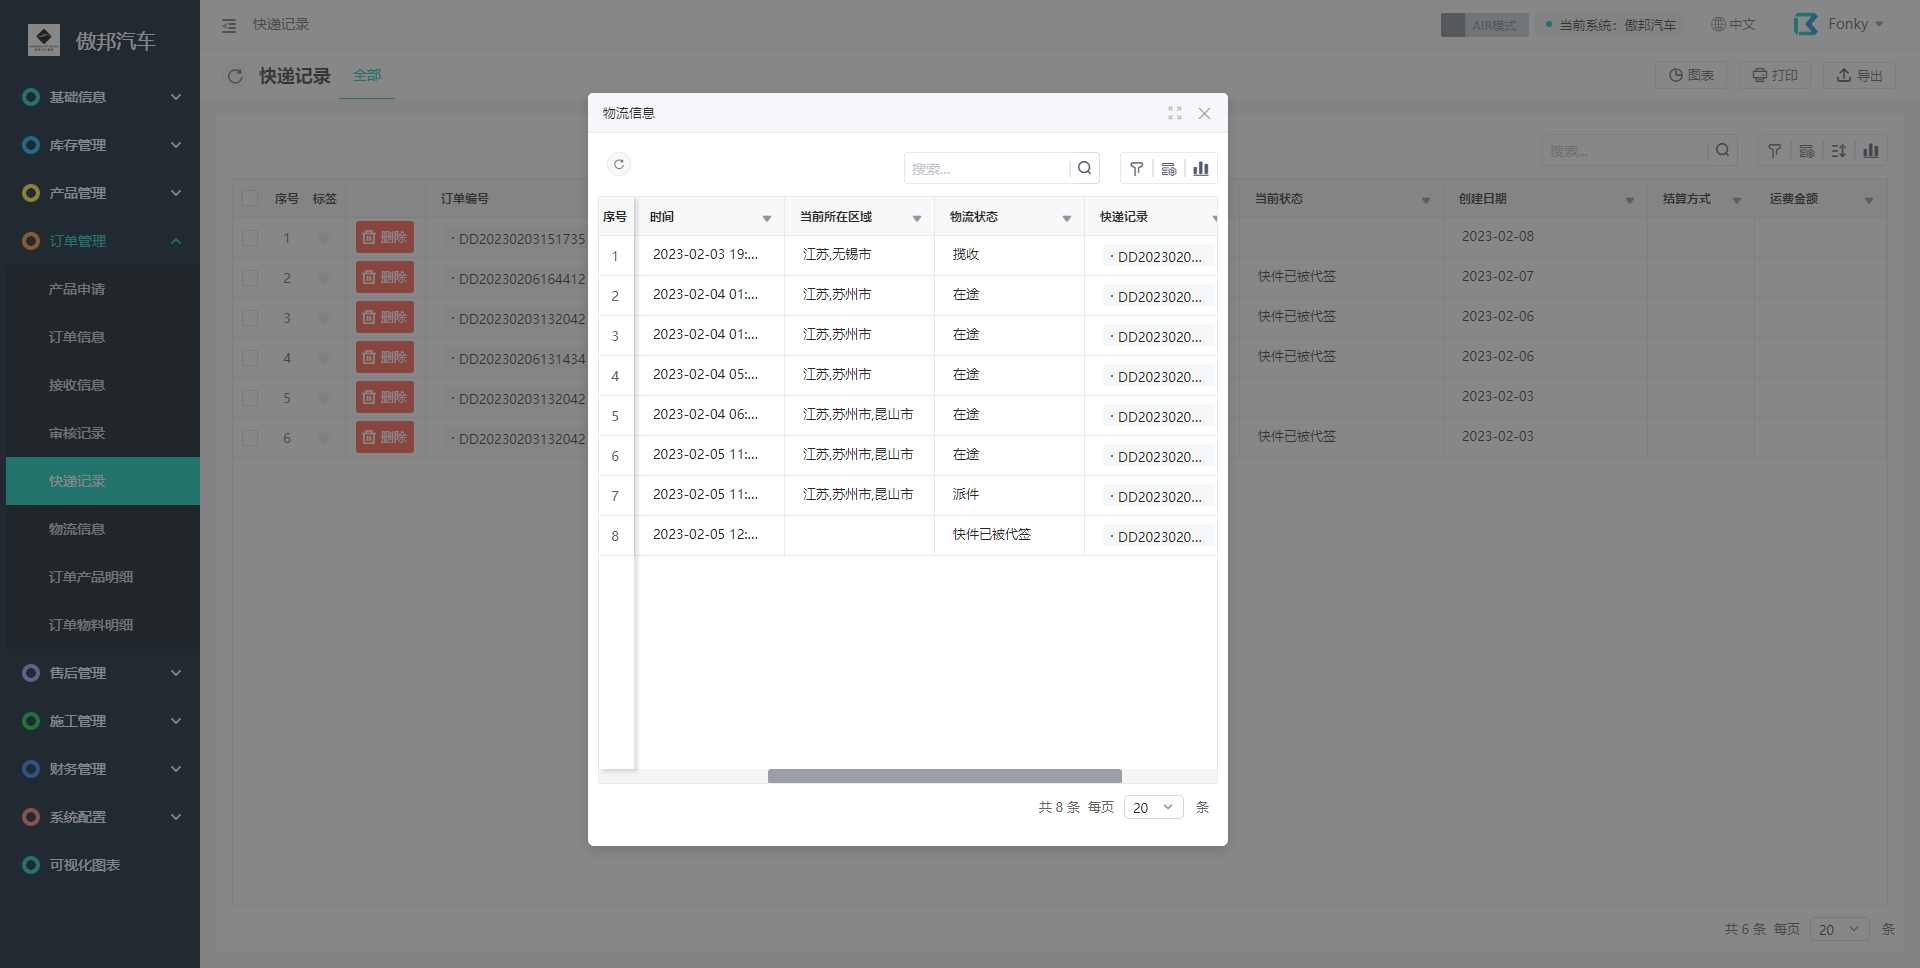Viewport: 1920px width, 968px height.
Task: Click the sort/adjust icon in the 快递记录 toolbar
Action: [1839, 151]
